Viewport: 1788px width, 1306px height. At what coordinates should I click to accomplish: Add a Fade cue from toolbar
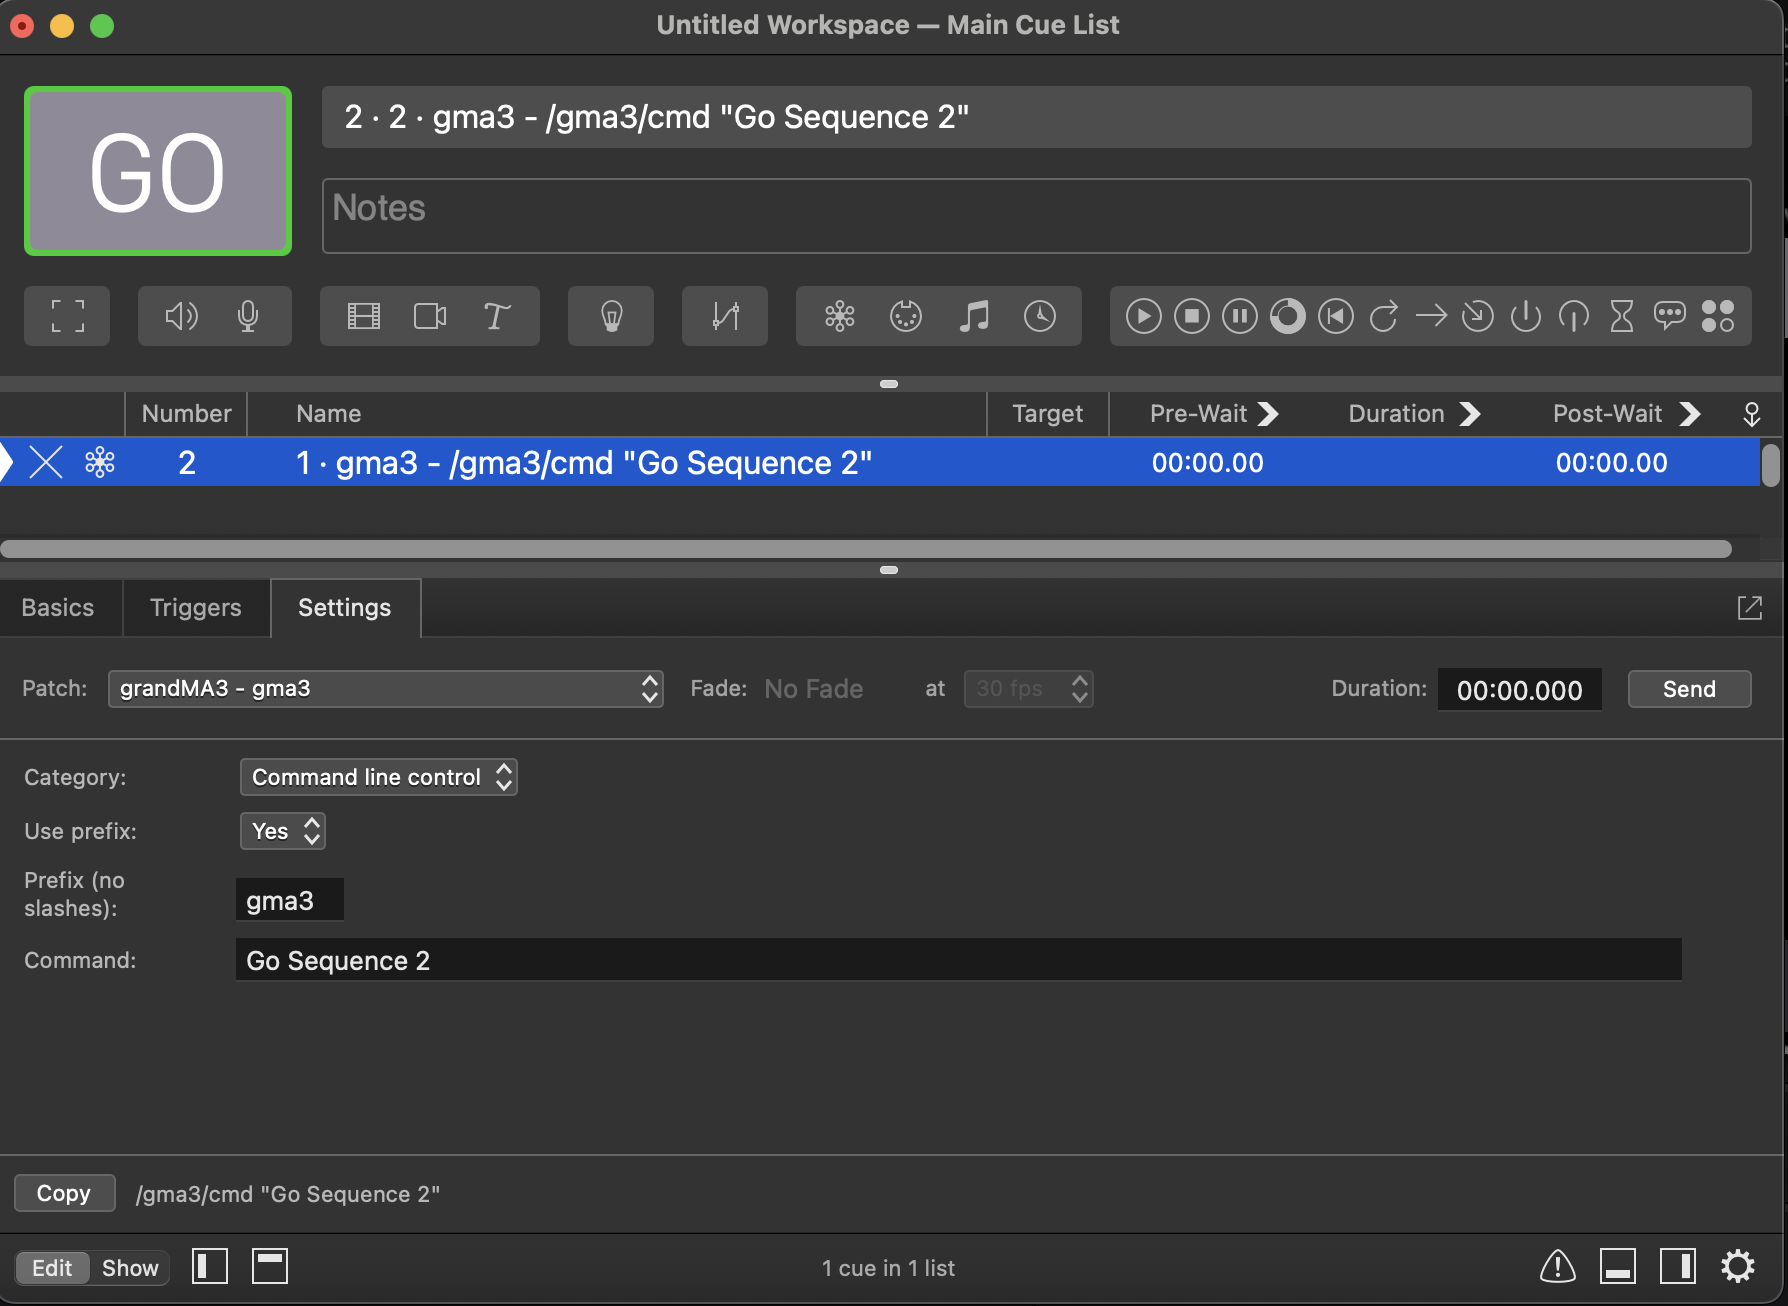pyautogui.click(x=725, y=317)
